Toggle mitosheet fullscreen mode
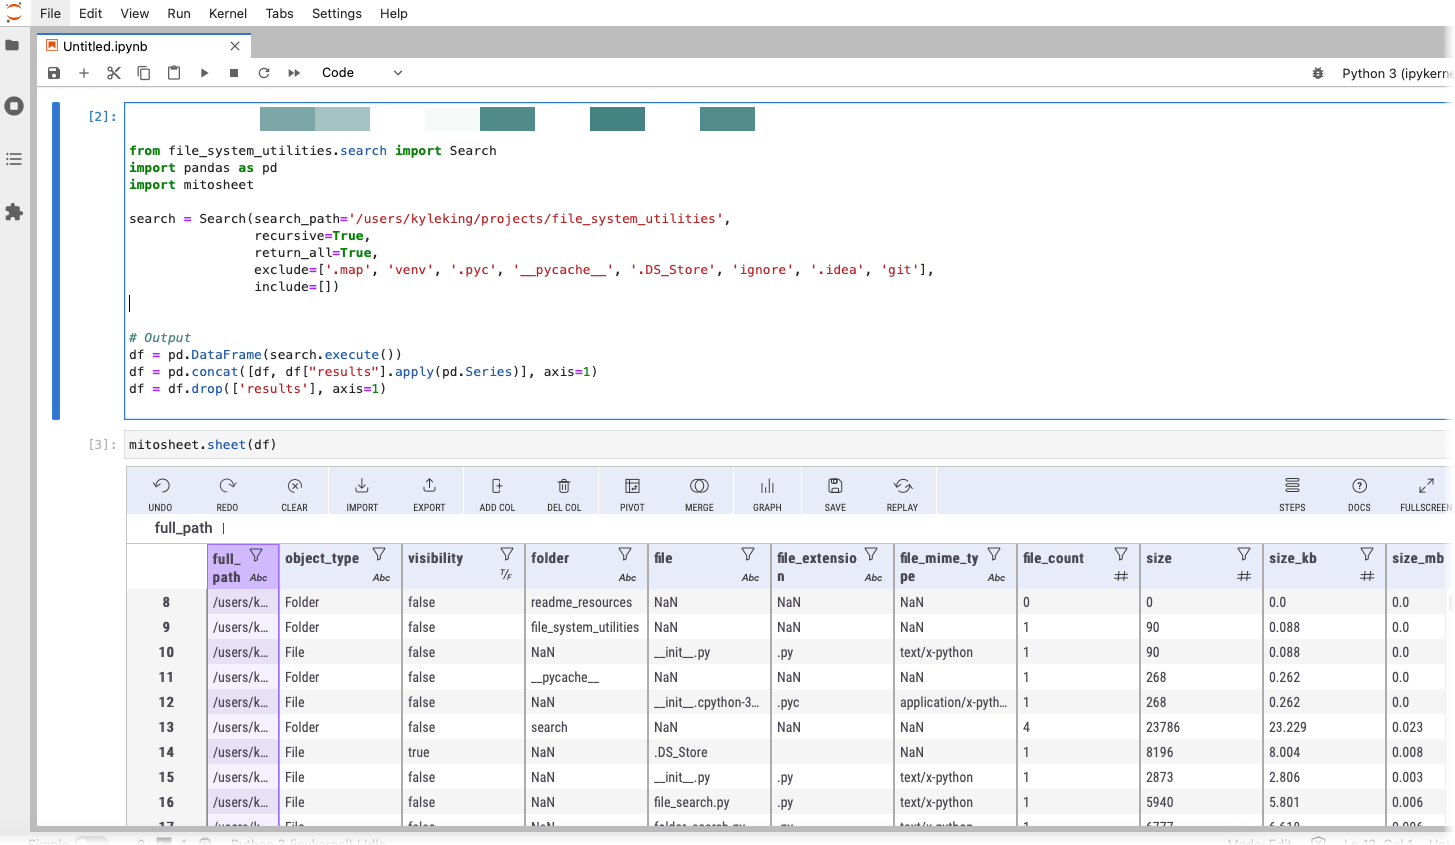Screen dimensions: 1455x845 click(1426, 494)
